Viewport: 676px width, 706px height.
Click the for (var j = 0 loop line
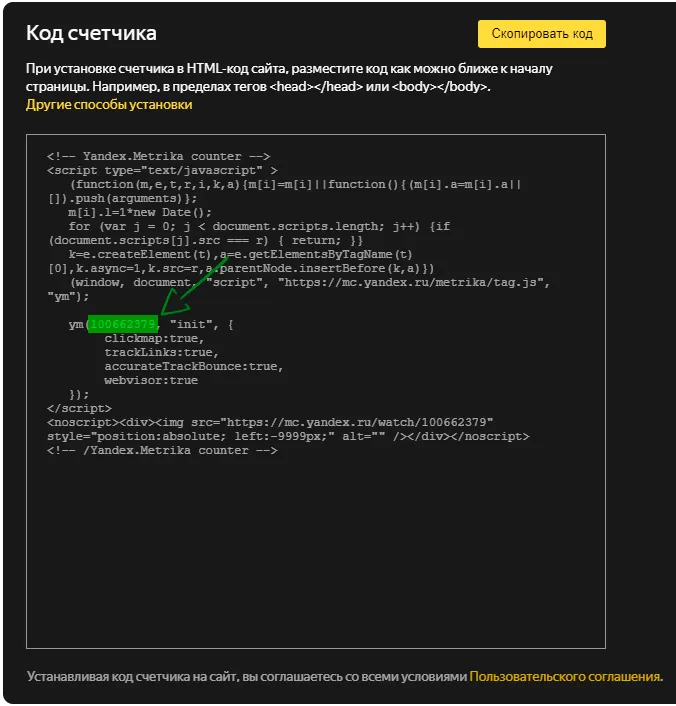click(259, 226)
